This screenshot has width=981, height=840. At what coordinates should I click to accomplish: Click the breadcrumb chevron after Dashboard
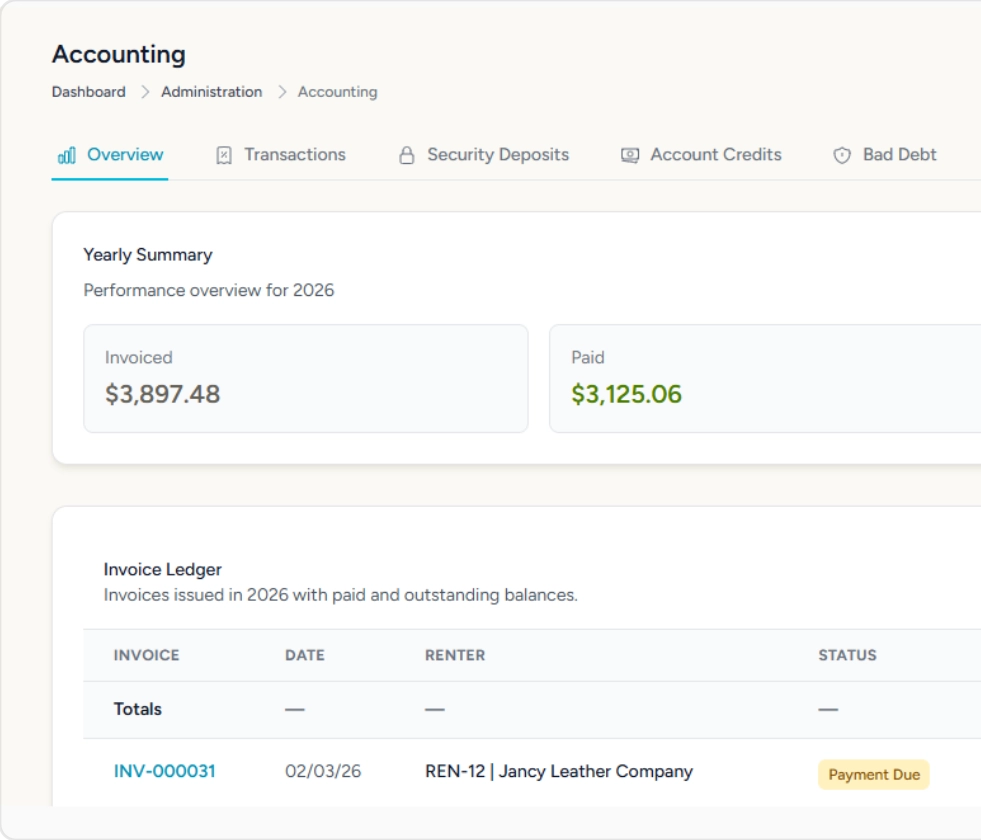(144, 92)
